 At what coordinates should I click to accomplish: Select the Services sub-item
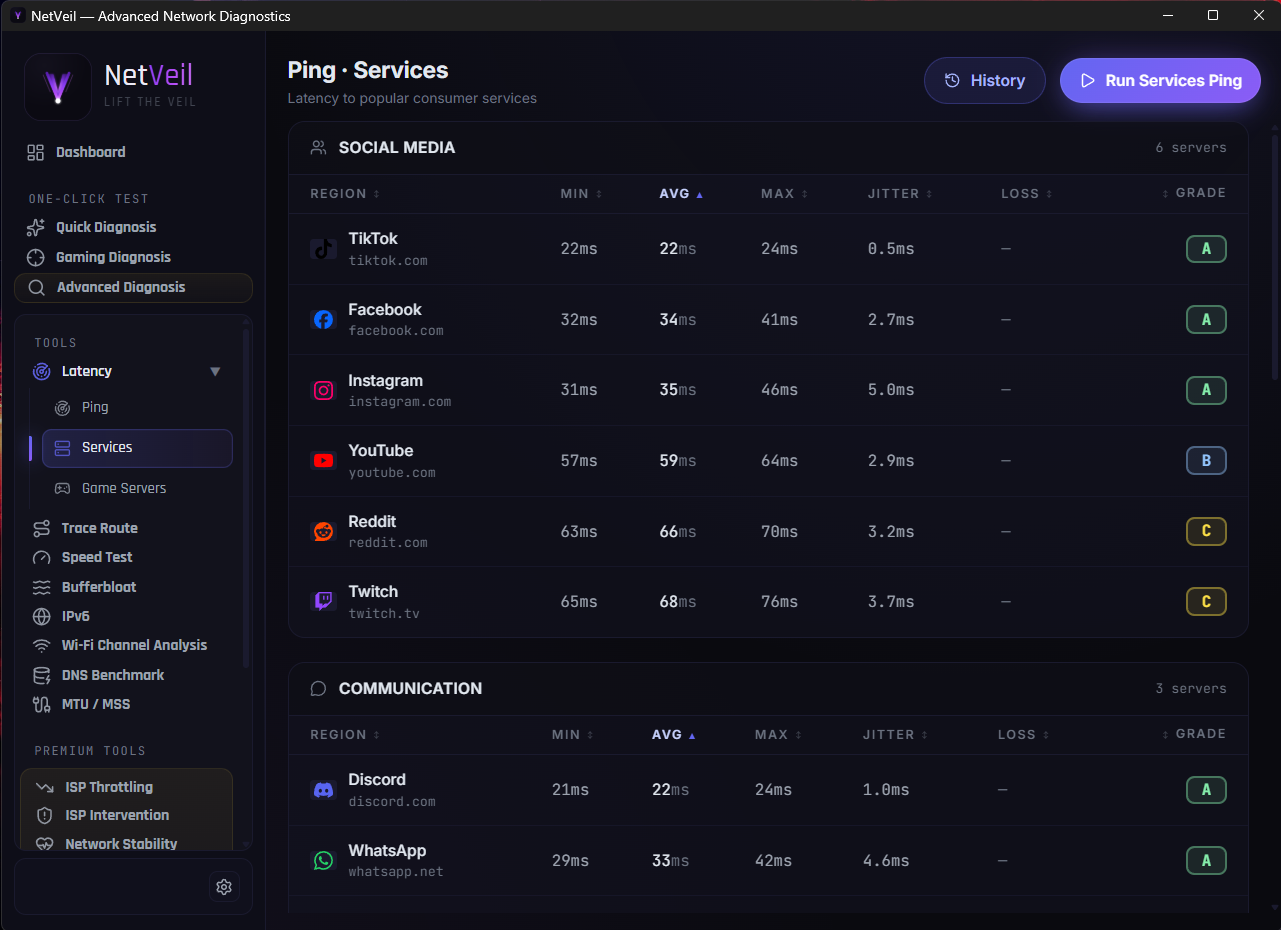pos(137,448)
